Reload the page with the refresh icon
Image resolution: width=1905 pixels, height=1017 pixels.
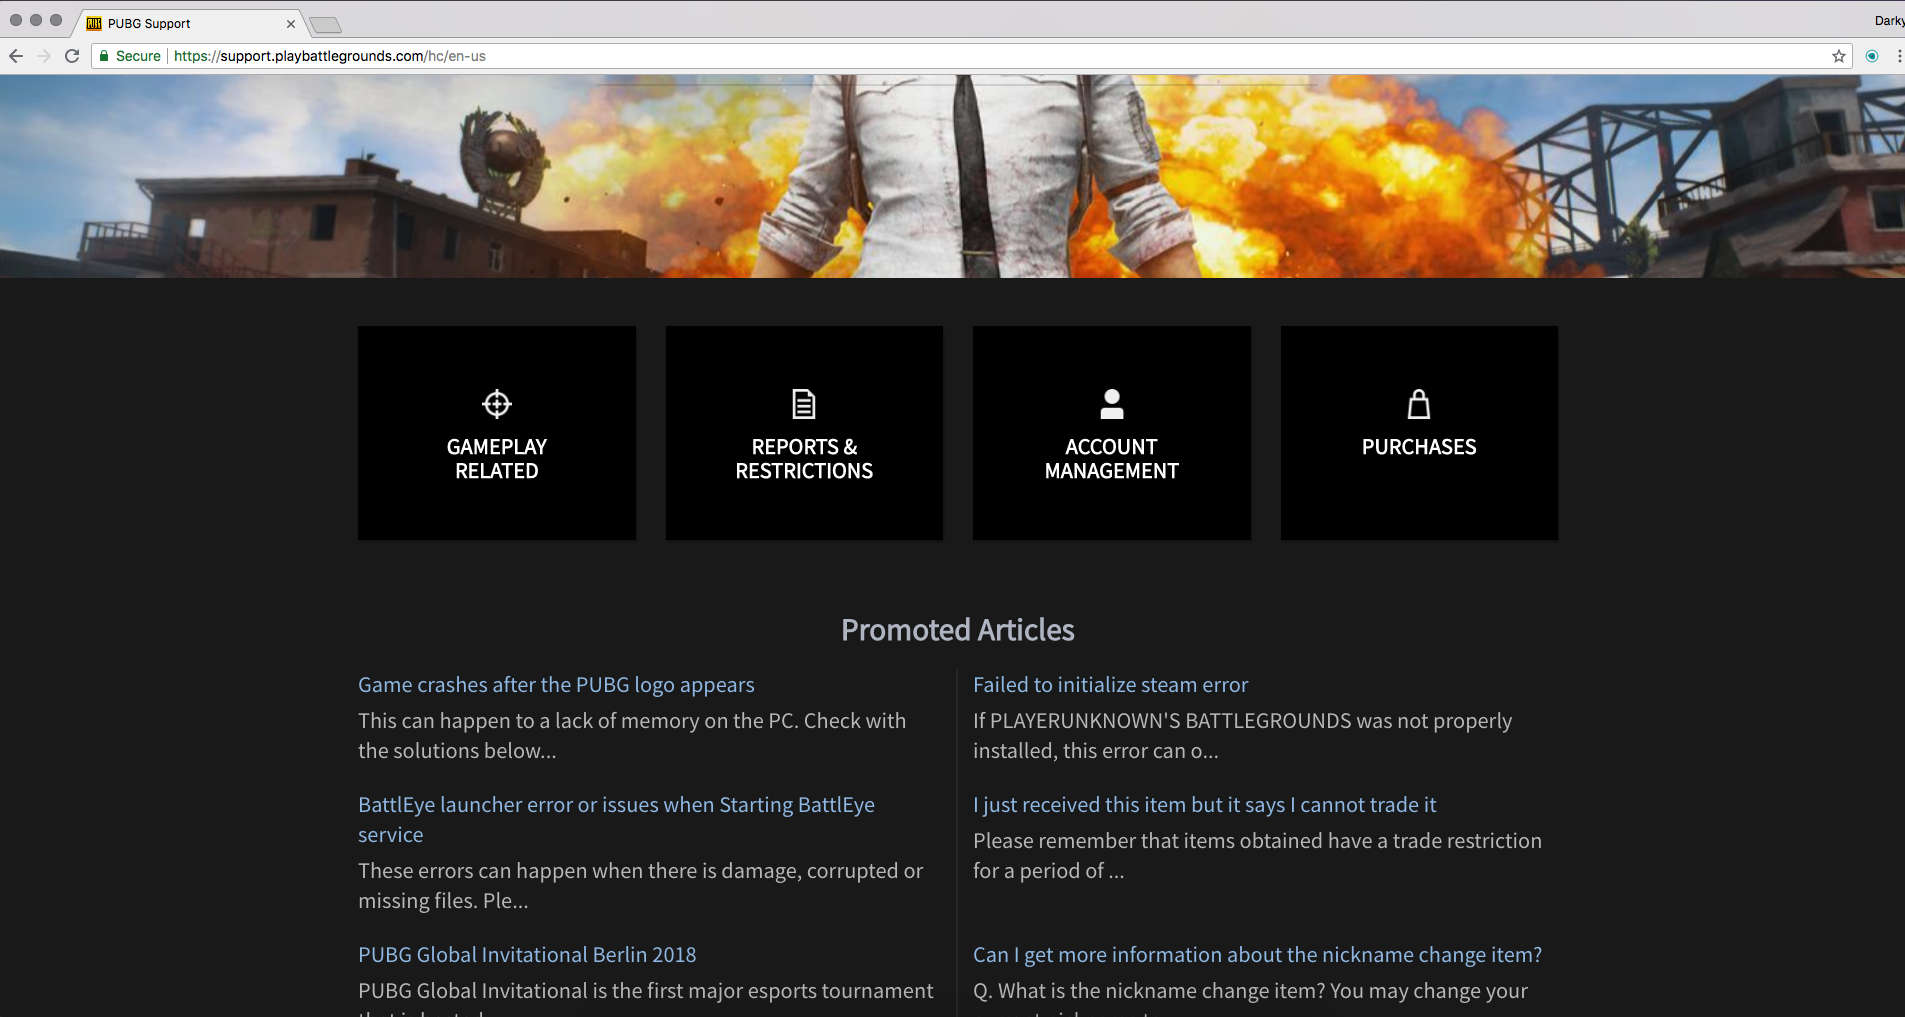coord(72,56)
